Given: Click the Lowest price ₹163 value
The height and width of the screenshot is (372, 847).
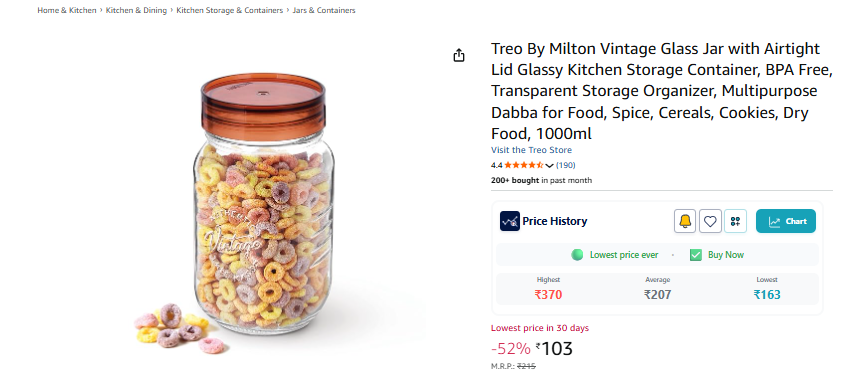Looking at the screenshot, I should tap(767, 295).
